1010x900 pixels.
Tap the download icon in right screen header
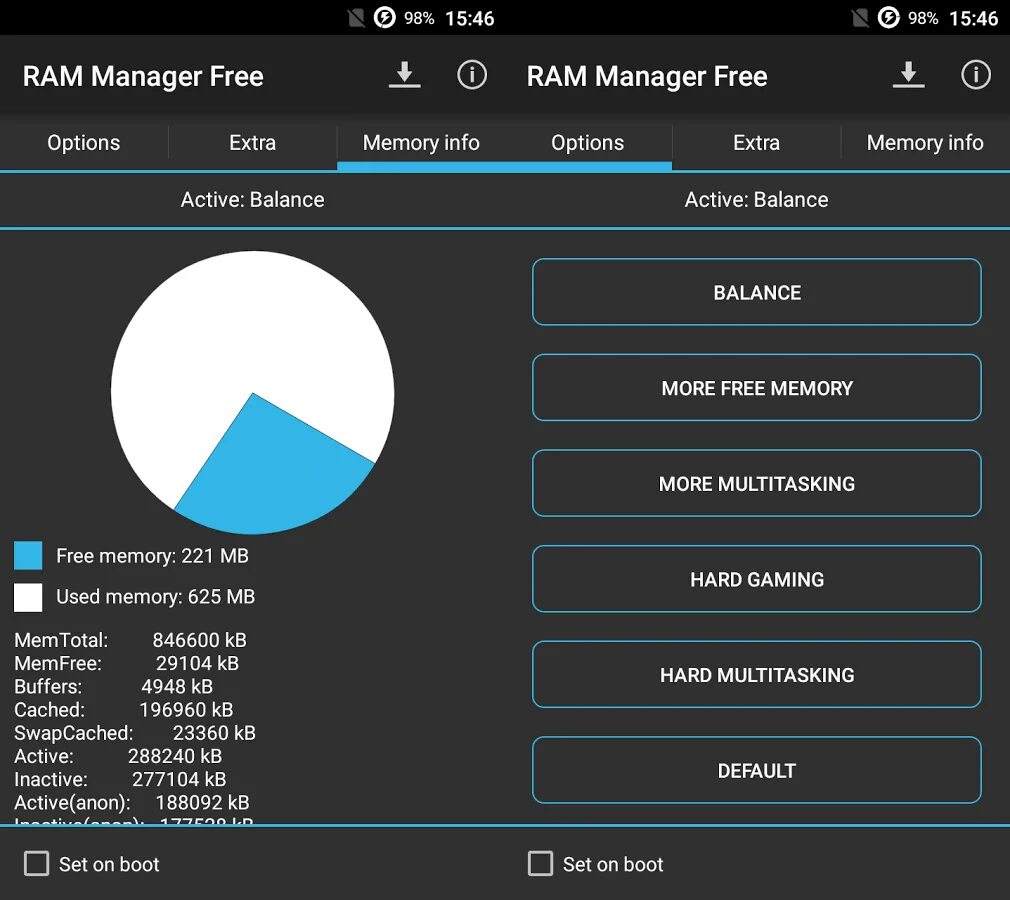pos(909,75)
